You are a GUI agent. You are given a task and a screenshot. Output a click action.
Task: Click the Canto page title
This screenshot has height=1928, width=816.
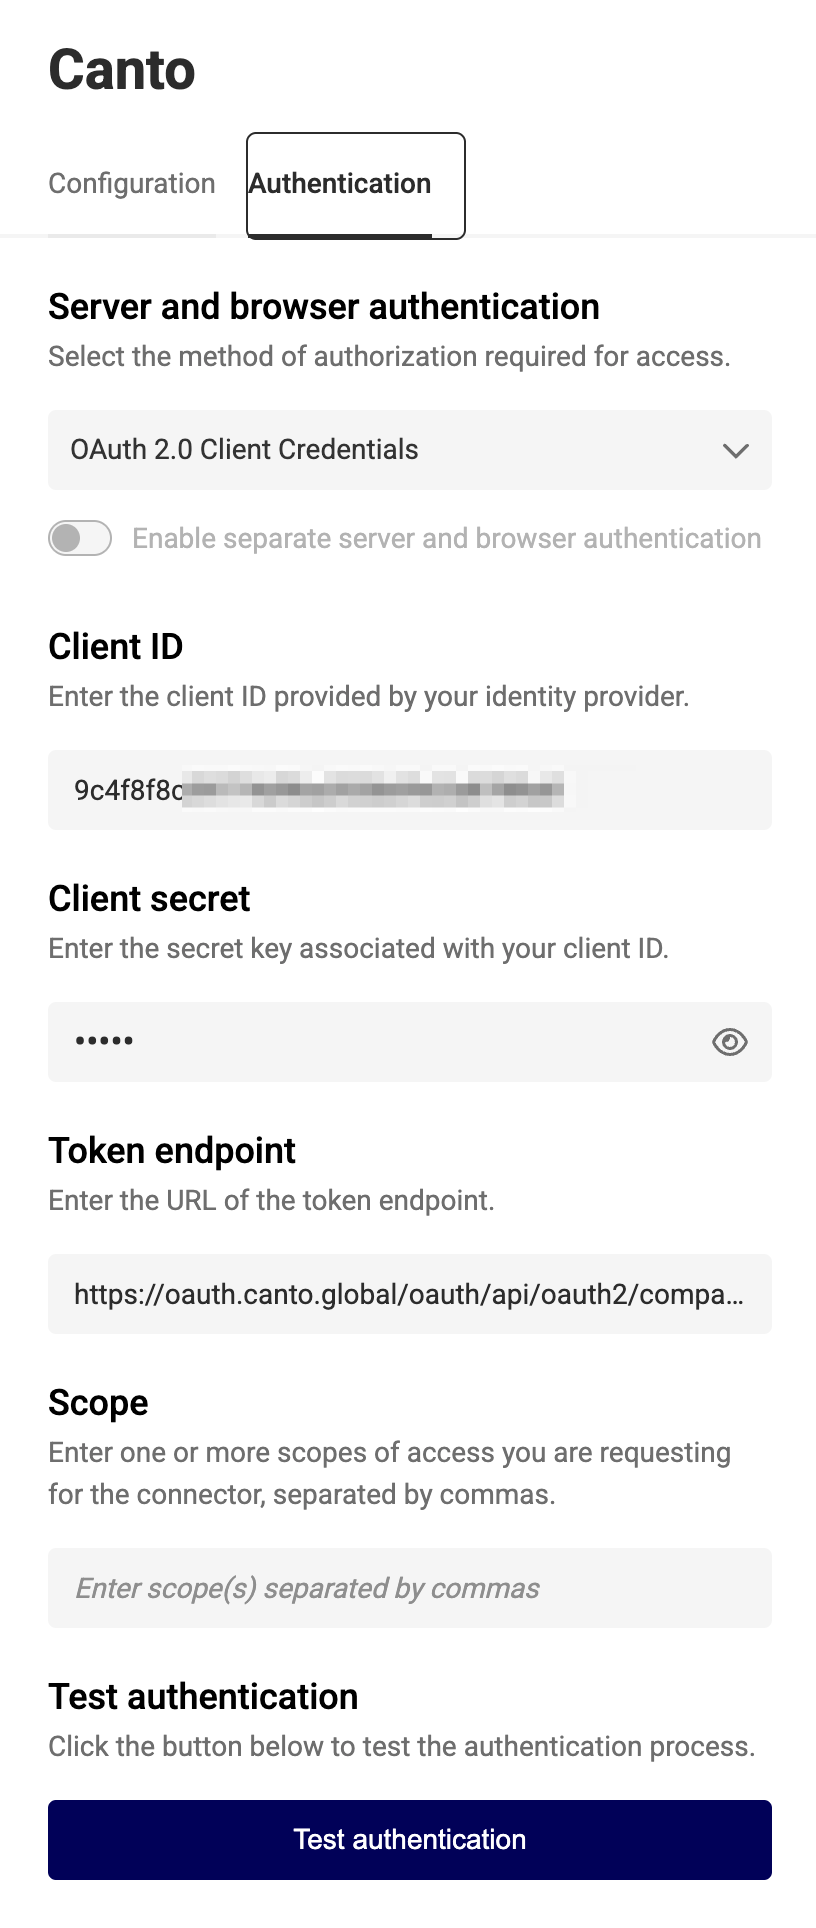[x=122, y=70]
